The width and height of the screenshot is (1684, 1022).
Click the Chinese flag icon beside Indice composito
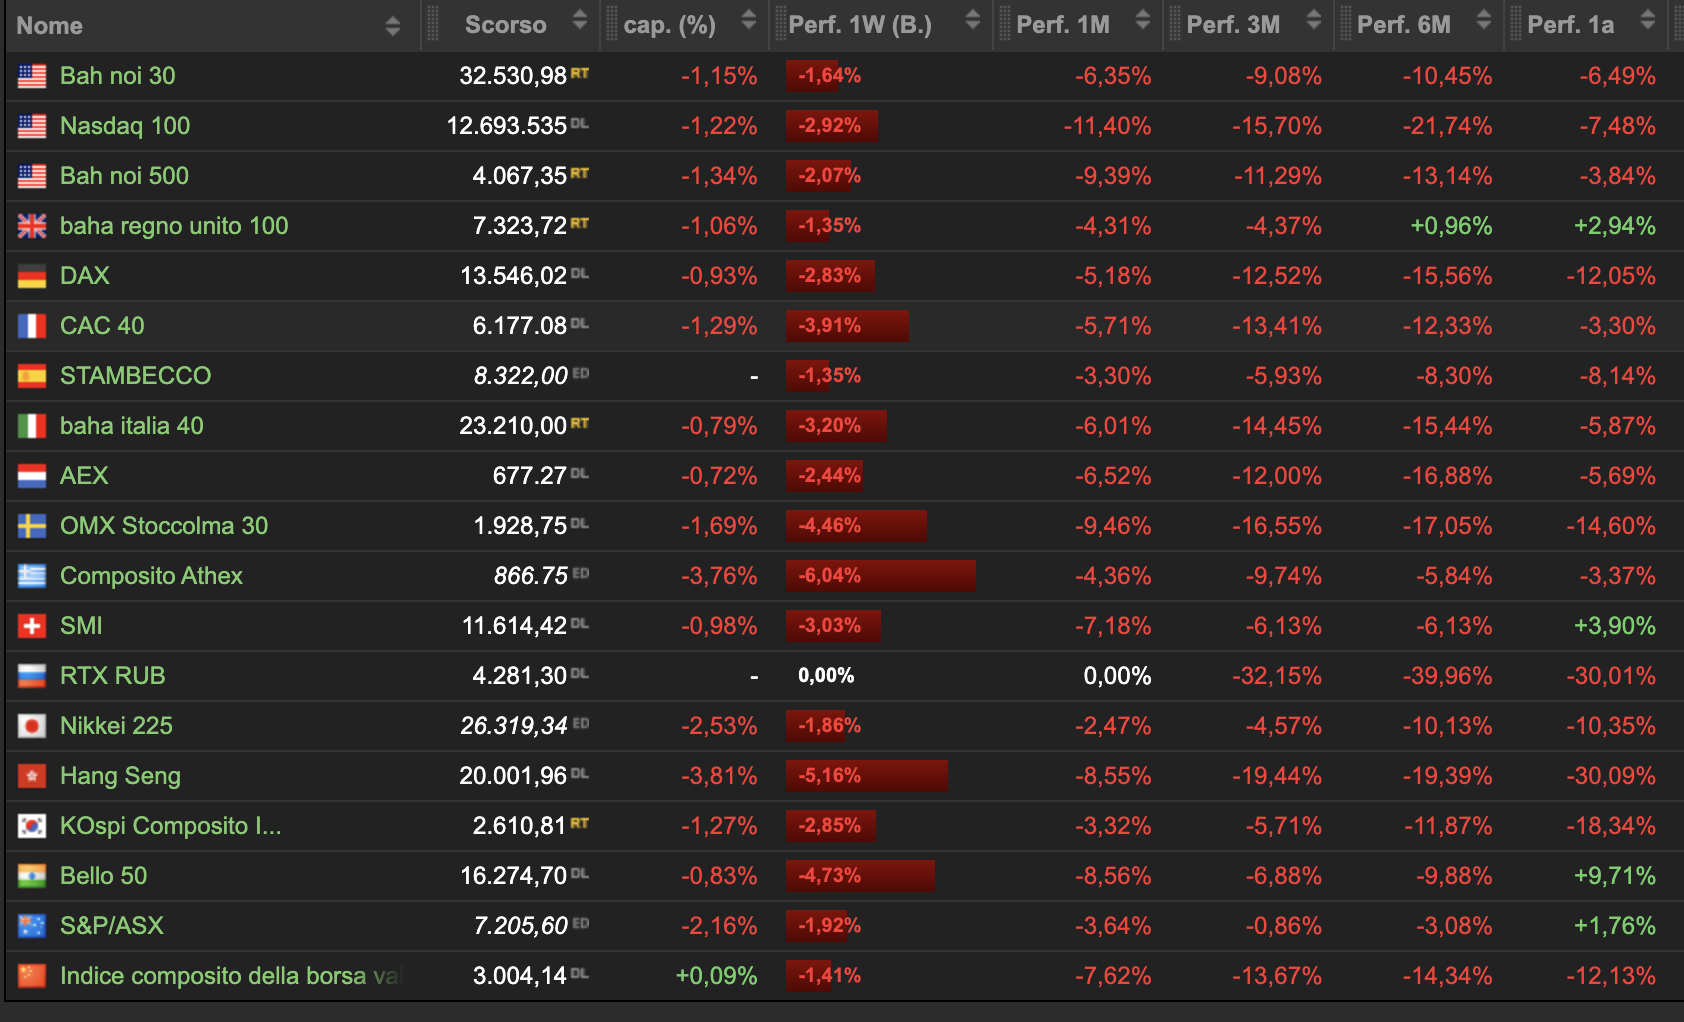(x=32, y=976)
